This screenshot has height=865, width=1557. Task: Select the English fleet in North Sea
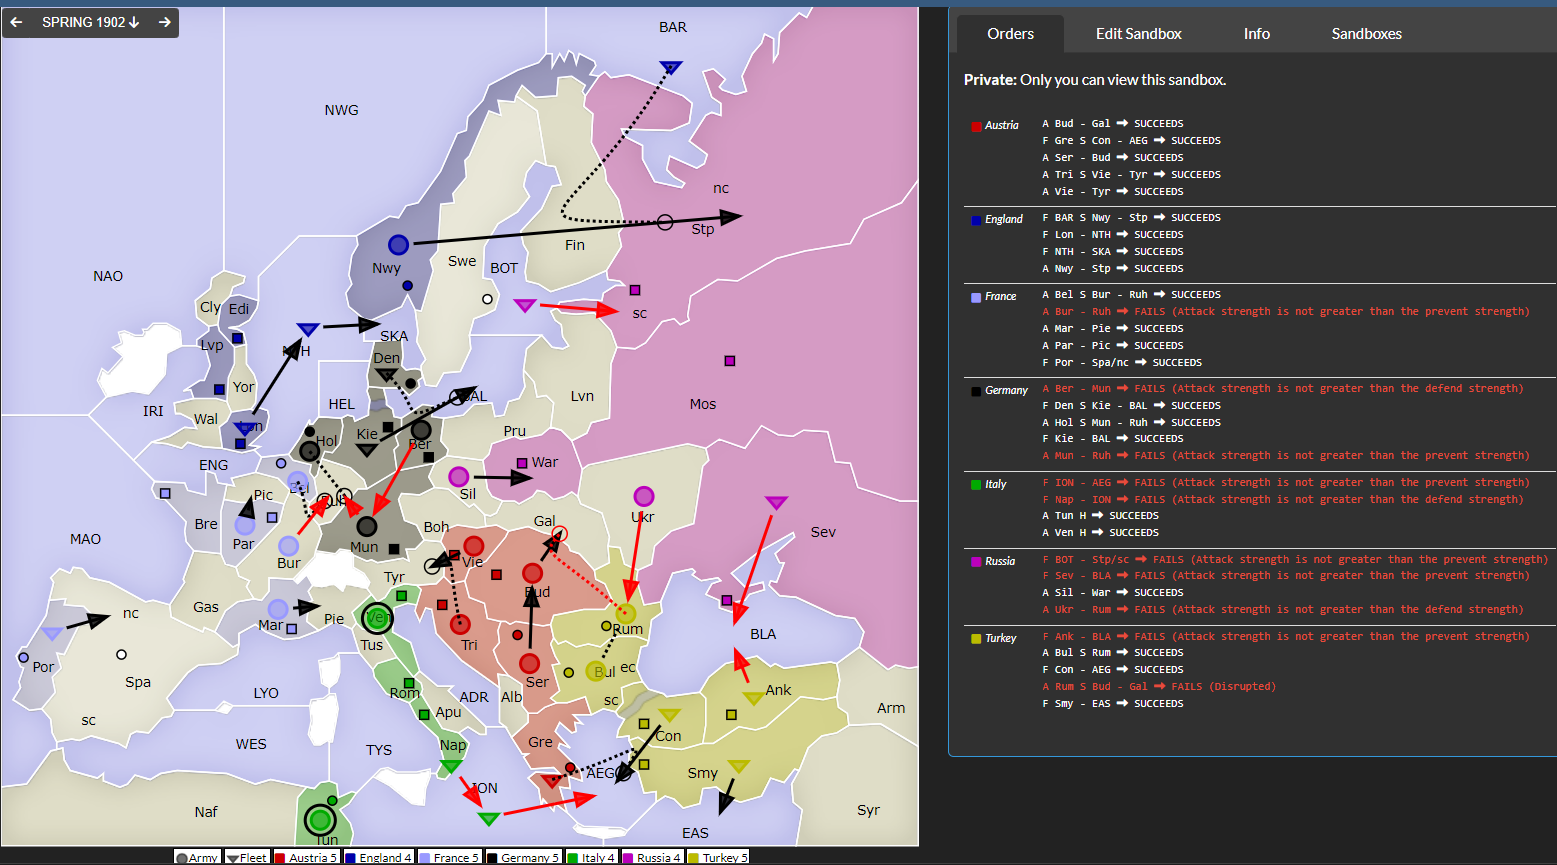308,329
